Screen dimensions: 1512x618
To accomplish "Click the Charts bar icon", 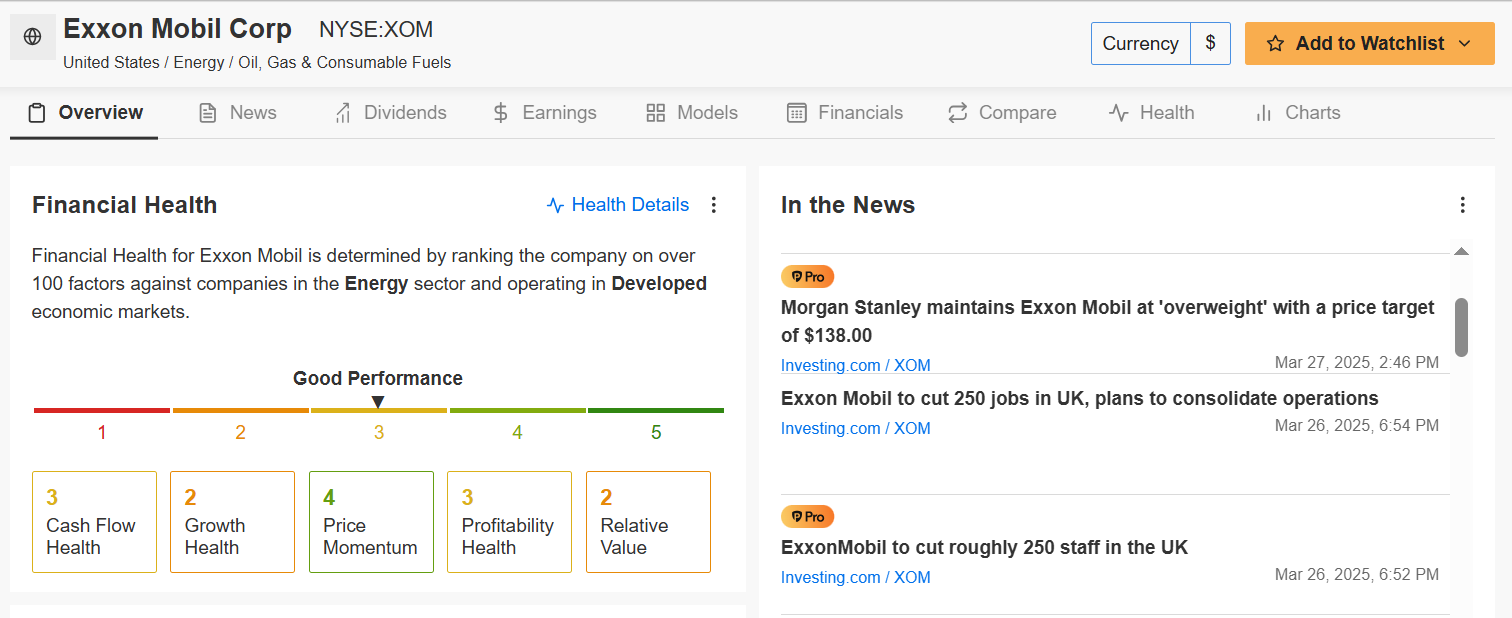I will click(1264, 113).
